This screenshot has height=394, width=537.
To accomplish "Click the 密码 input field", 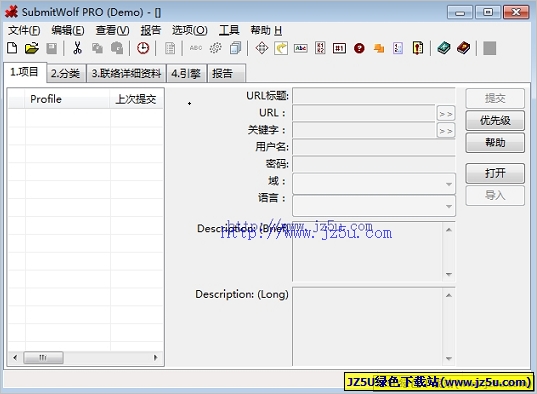I will click(x=374, y=164).
